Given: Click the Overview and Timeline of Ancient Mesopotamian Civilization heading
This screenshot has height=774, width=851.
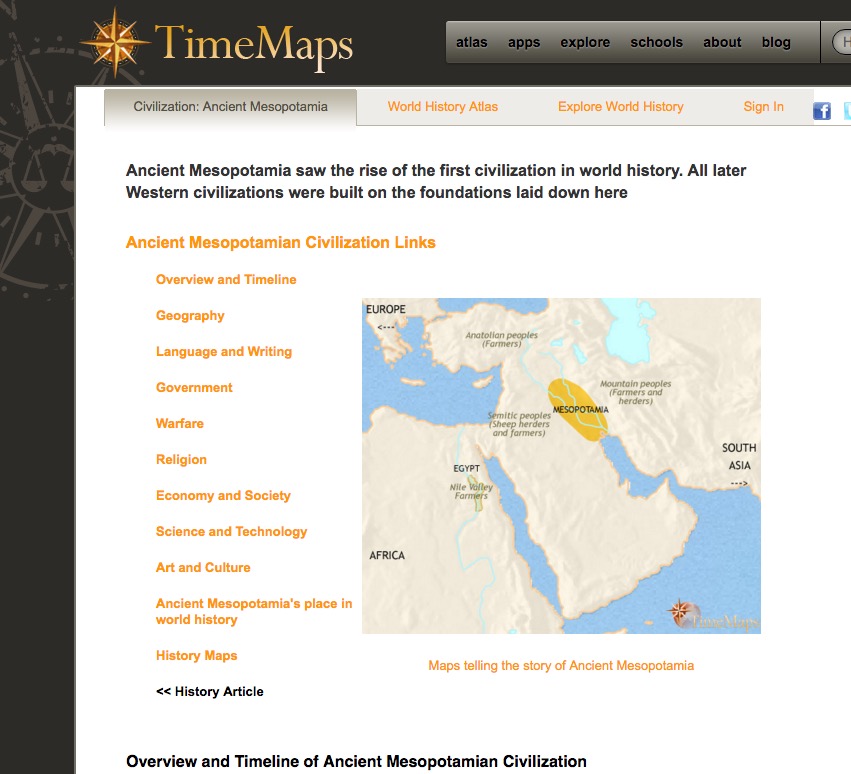Looking at the screenshot, I should pyautogui.click(x=356, y=762).
